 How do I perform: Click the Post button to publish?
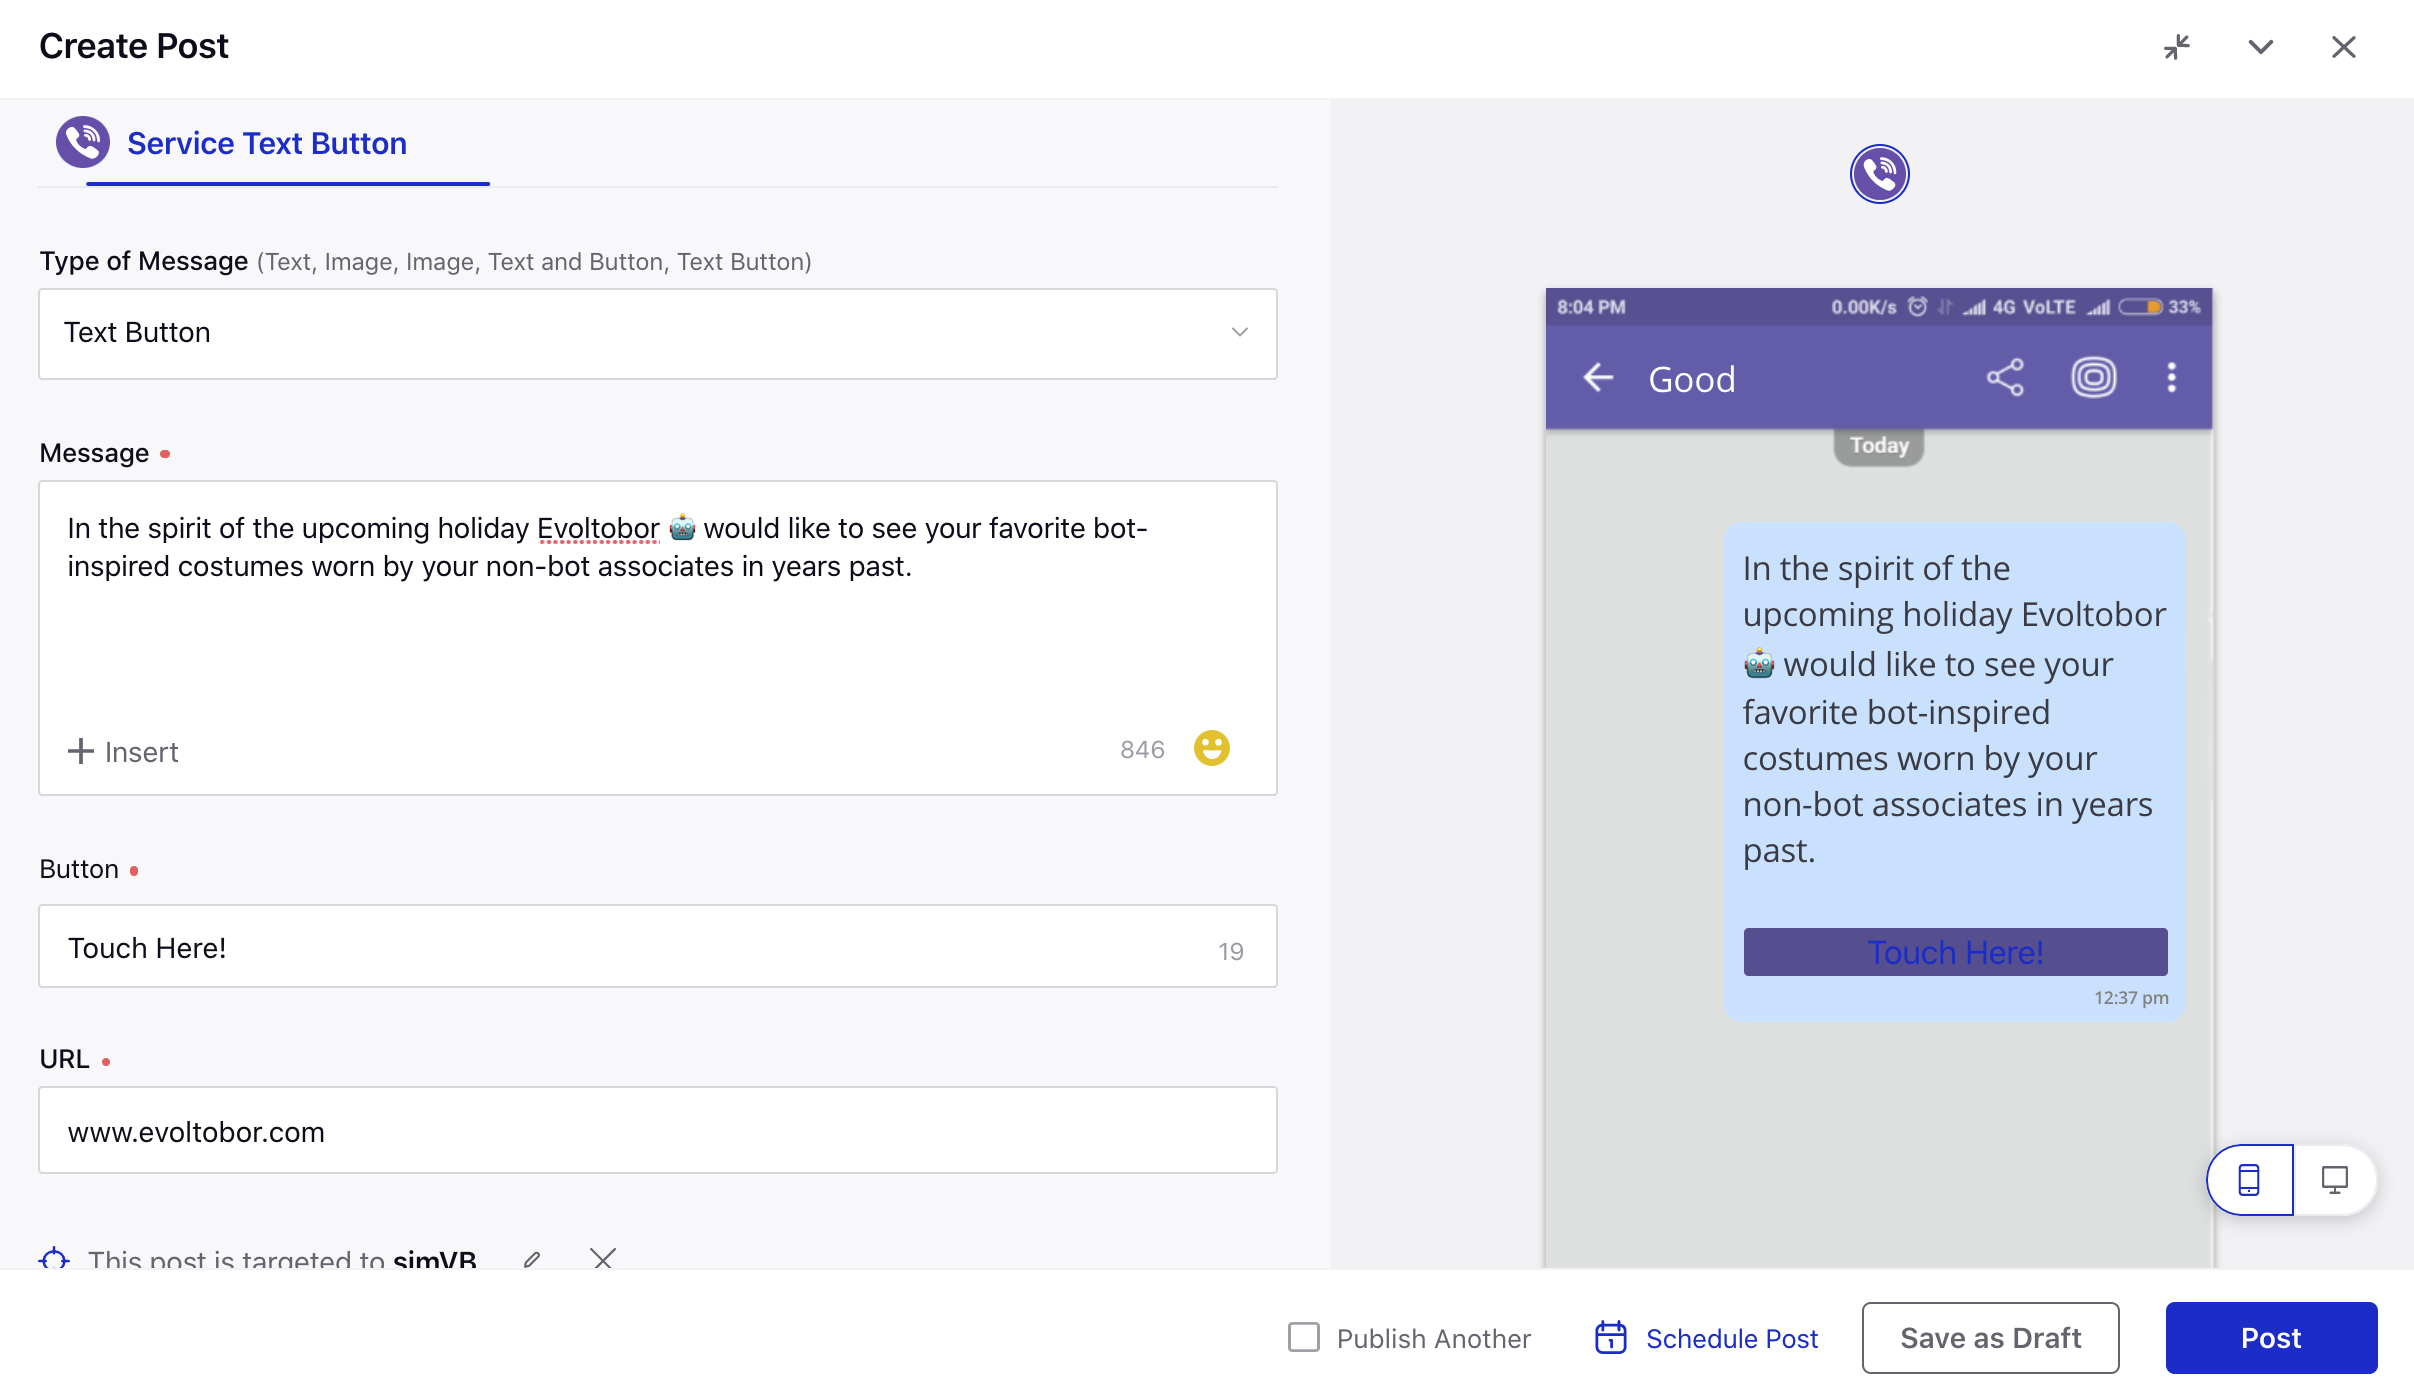(2270, 1336)
